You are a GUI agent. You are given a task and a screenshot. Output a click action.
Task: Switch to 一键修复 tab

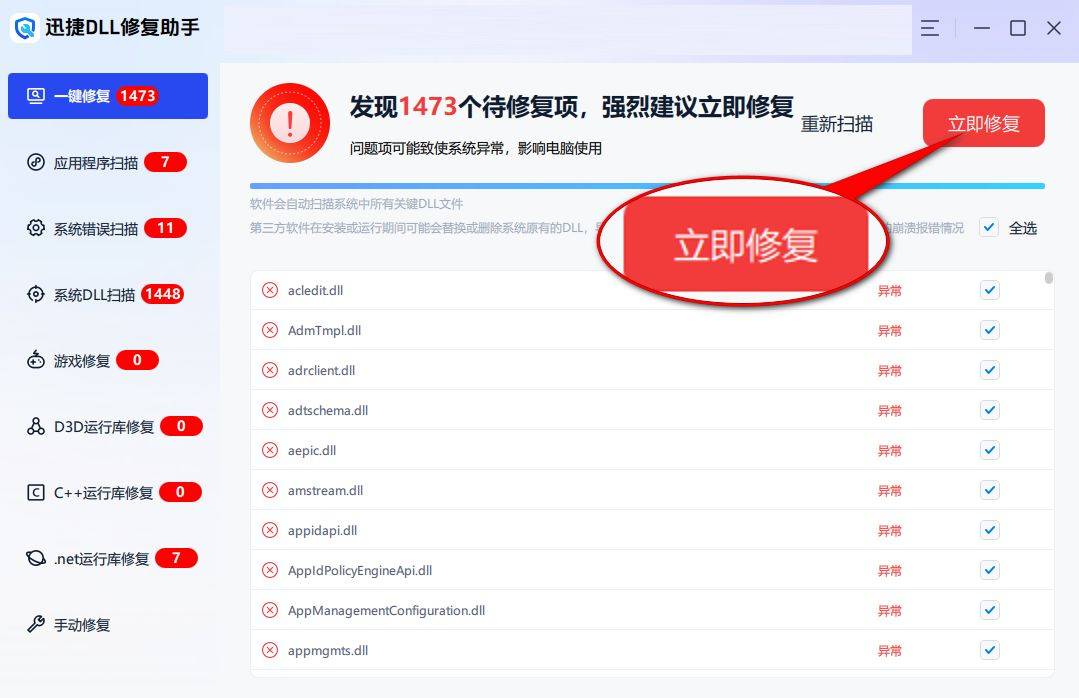pos(108,96)
